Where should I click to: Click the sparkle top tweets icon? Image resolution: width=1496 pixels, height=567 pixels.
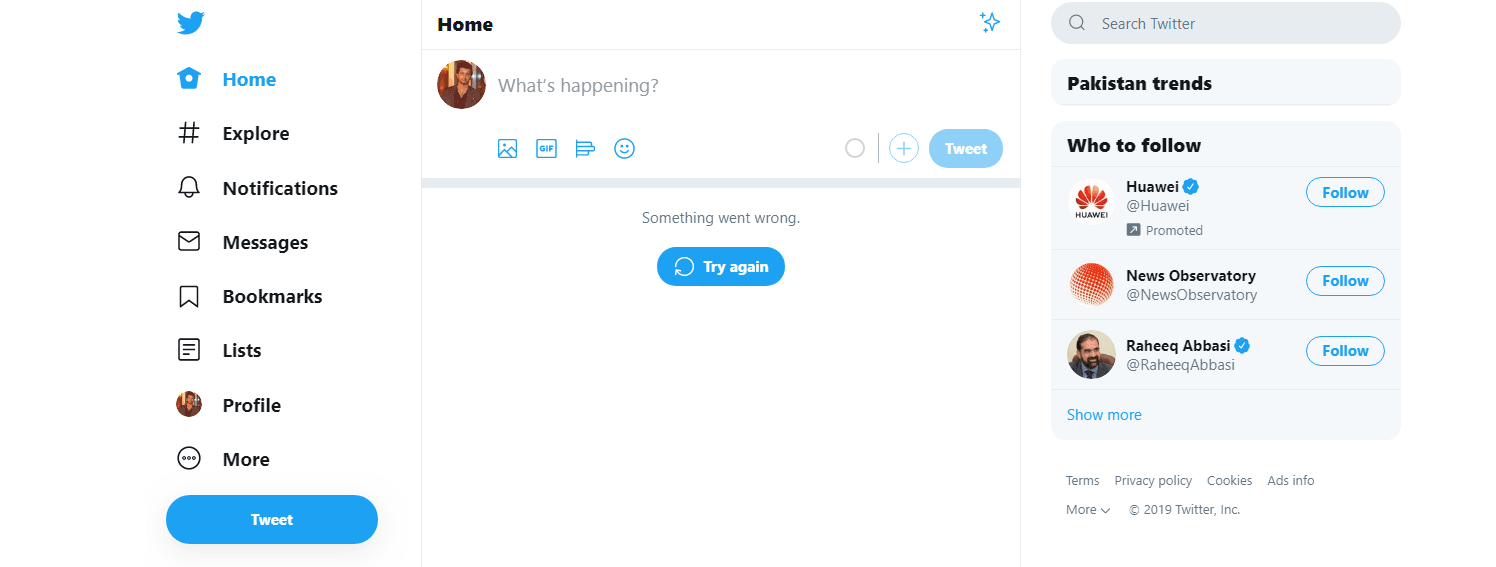(x=989, y=23)
